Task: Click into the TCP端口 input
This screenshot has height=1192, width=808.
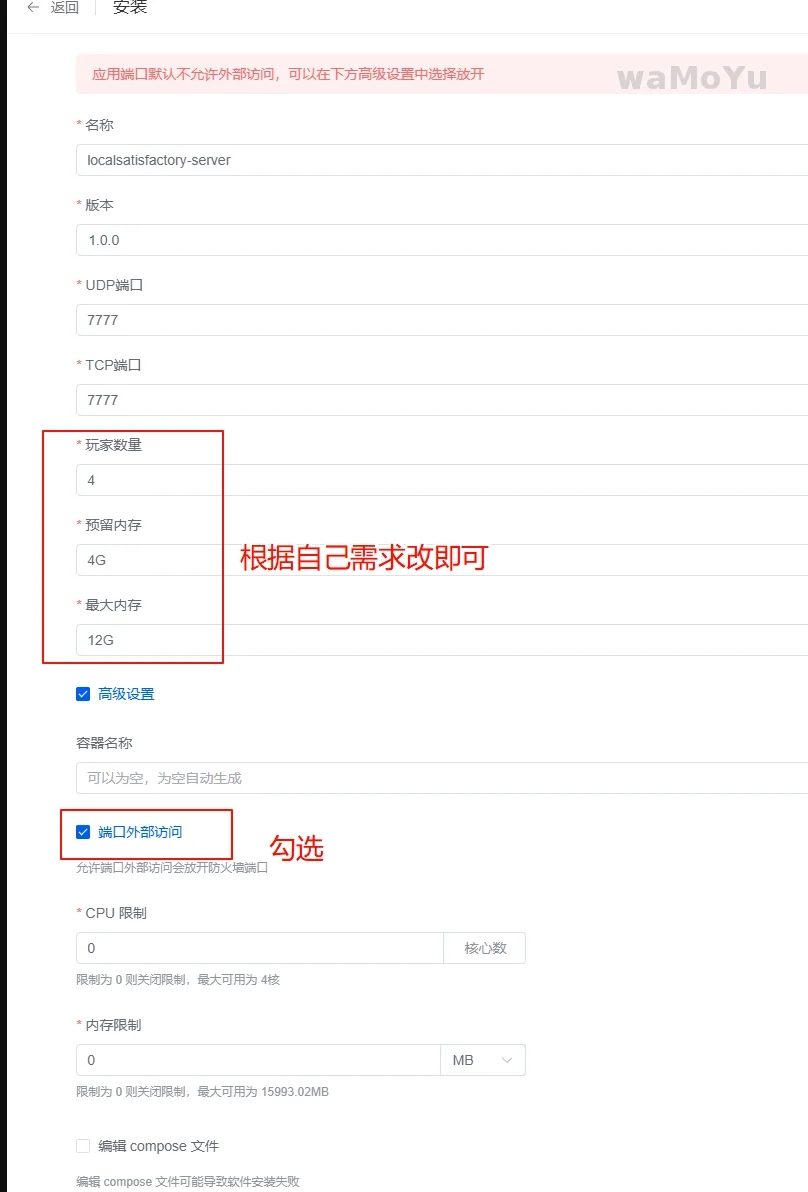Action: [440, 400]
